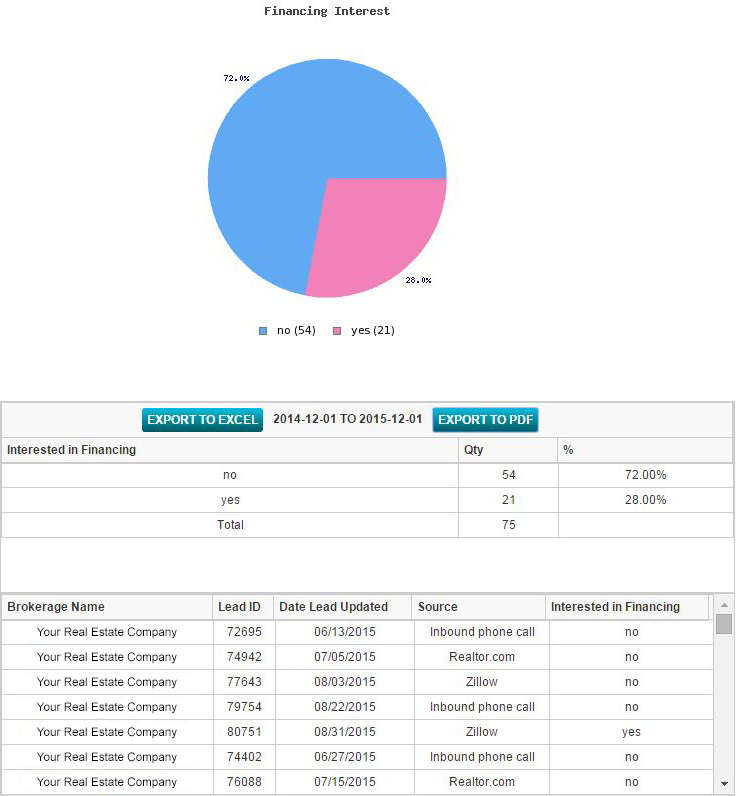The height and width of the screenshot is (796, 736).
Task: Click the pink 'yes (21)' legend swatch
Action: click(x=337, y=331)
